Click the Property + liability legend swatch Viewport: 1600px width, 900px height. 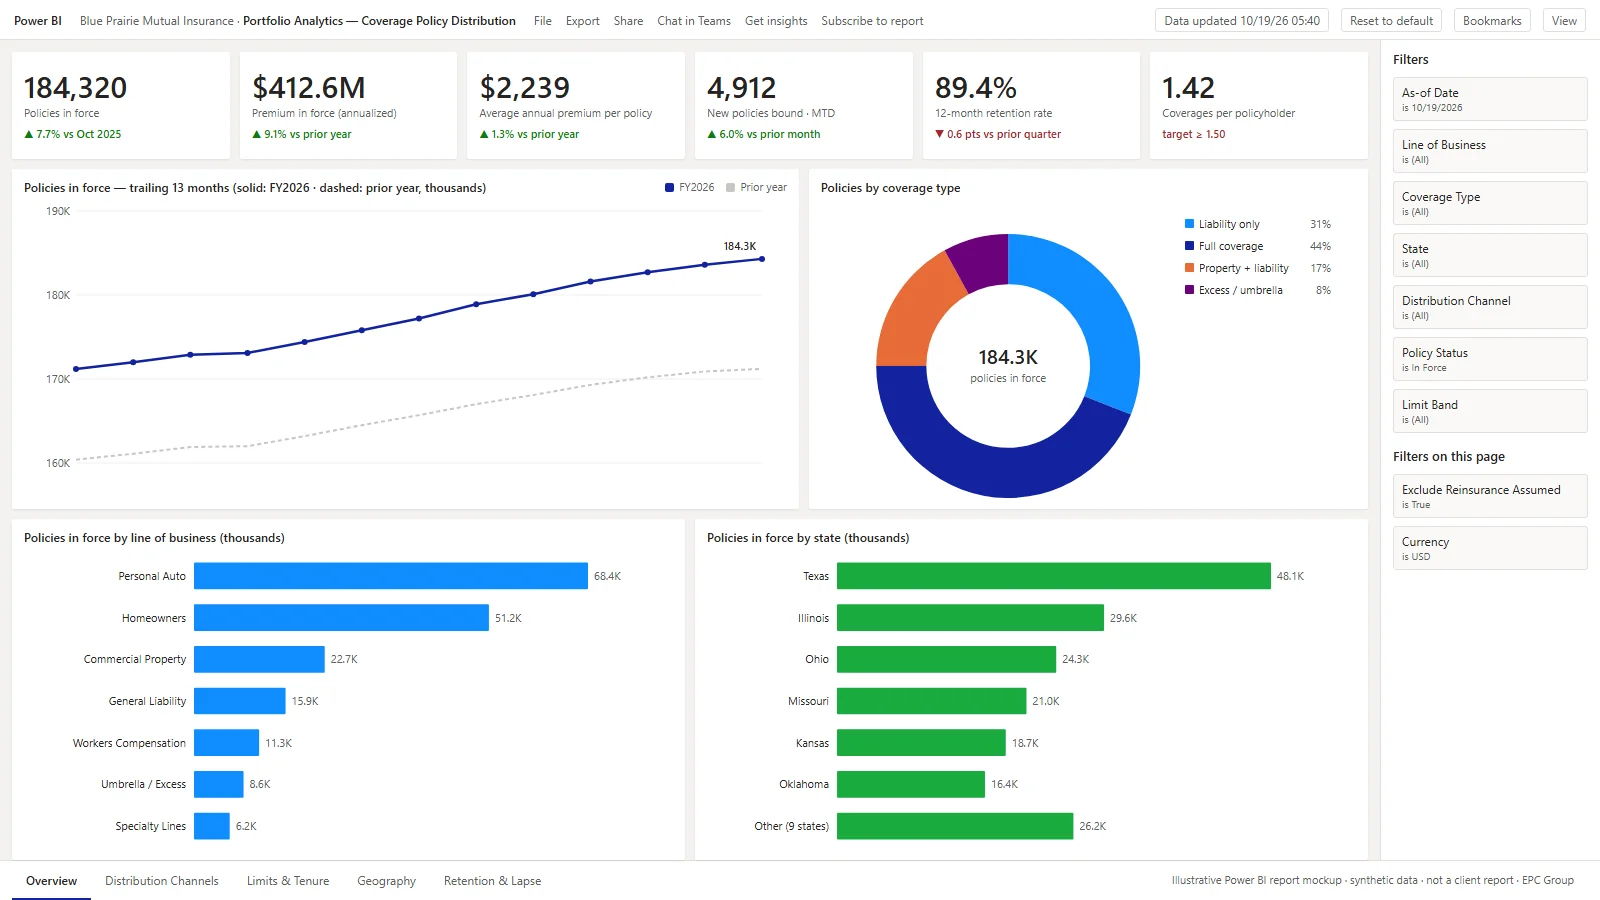point(1189,268)
